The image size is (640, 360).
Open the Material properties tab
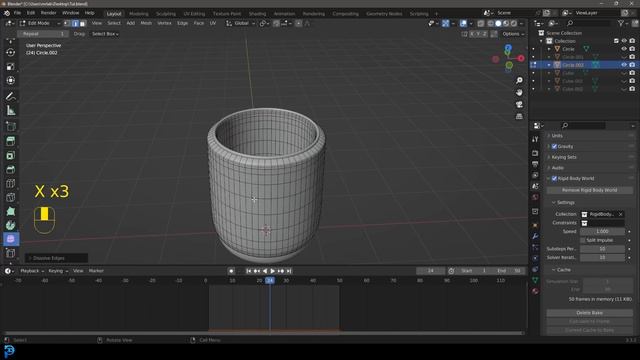[535, 291]
